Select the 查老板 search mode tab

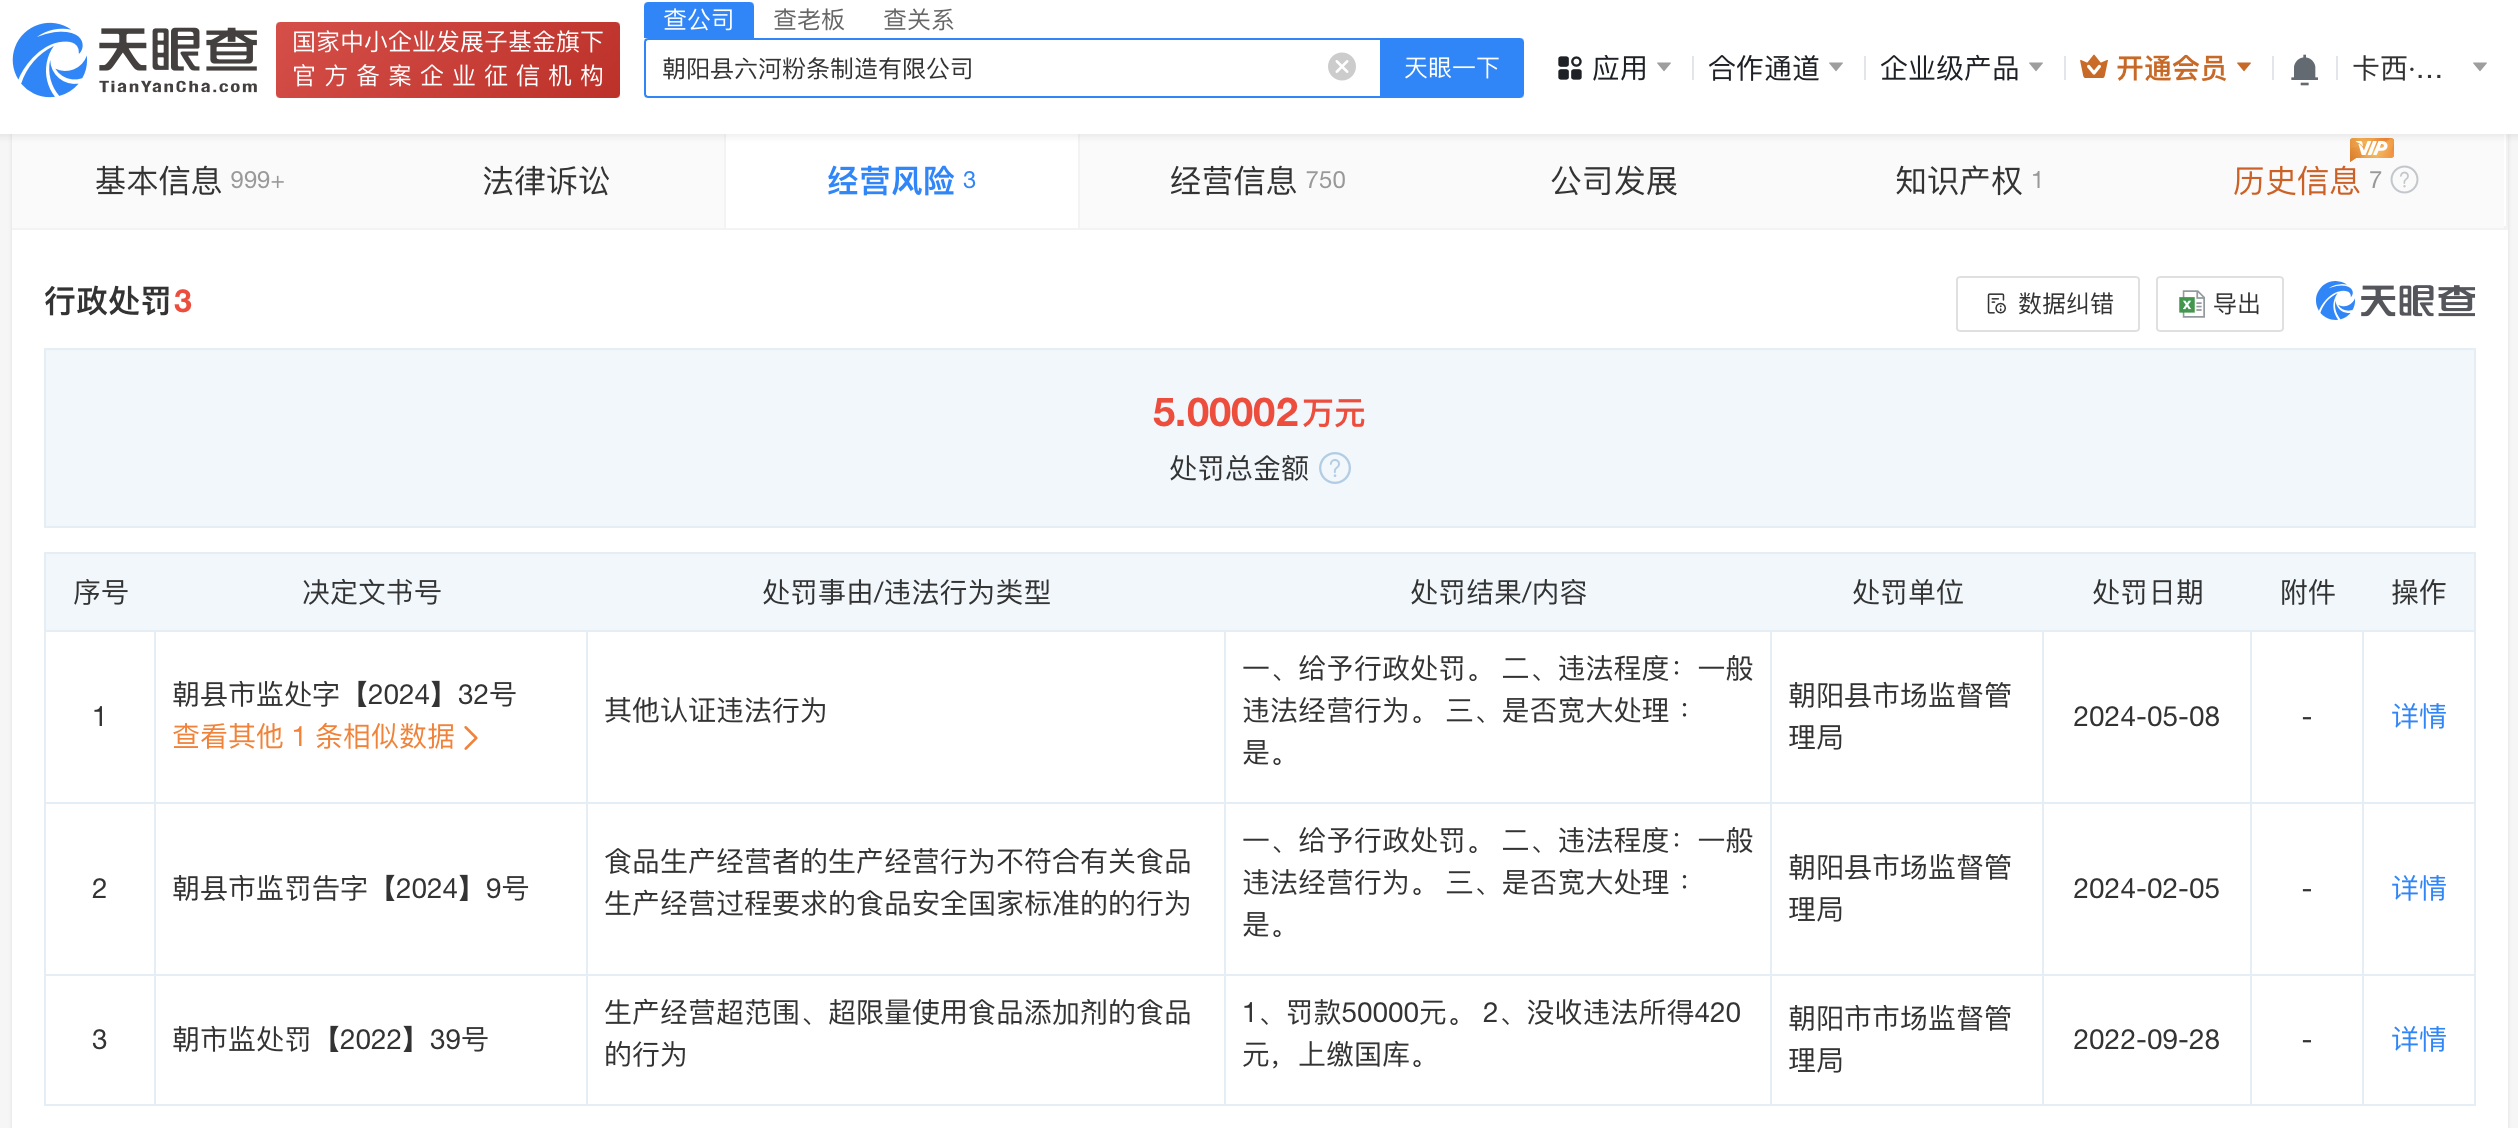[808, 19]
